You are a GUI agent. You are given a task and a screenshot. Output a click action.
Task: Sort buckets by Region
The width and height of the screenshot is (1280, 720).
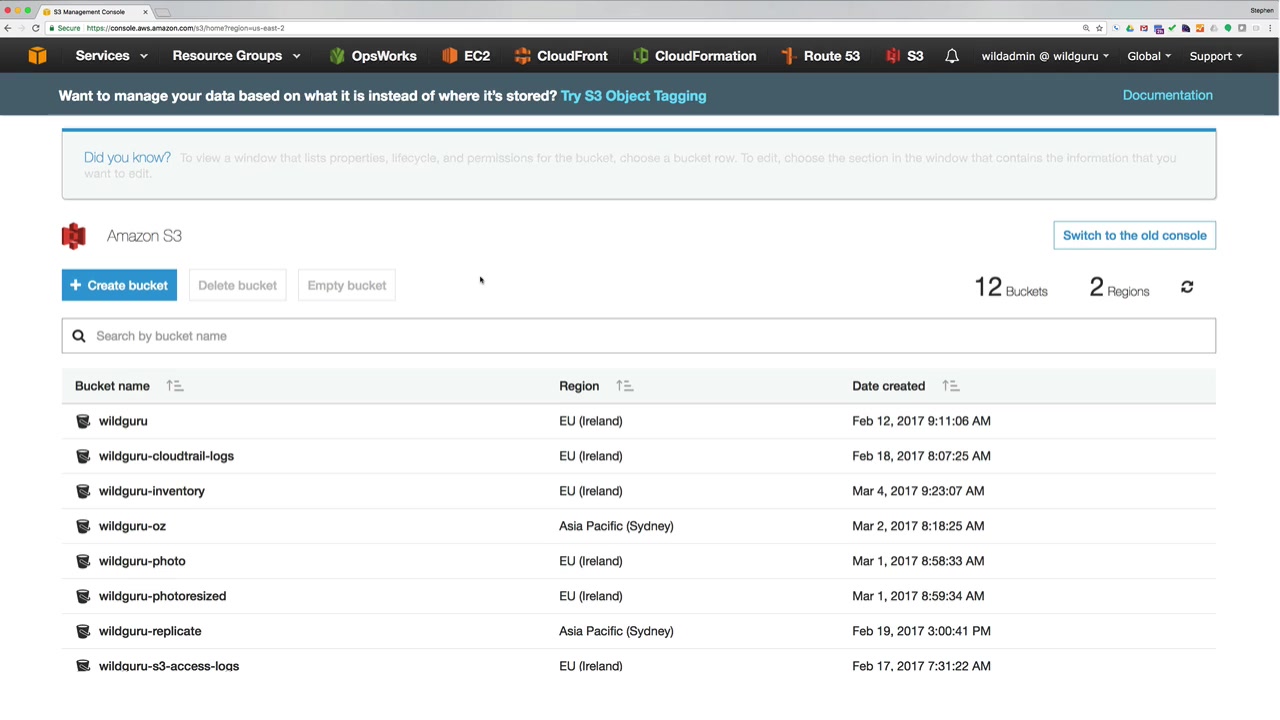624,386
